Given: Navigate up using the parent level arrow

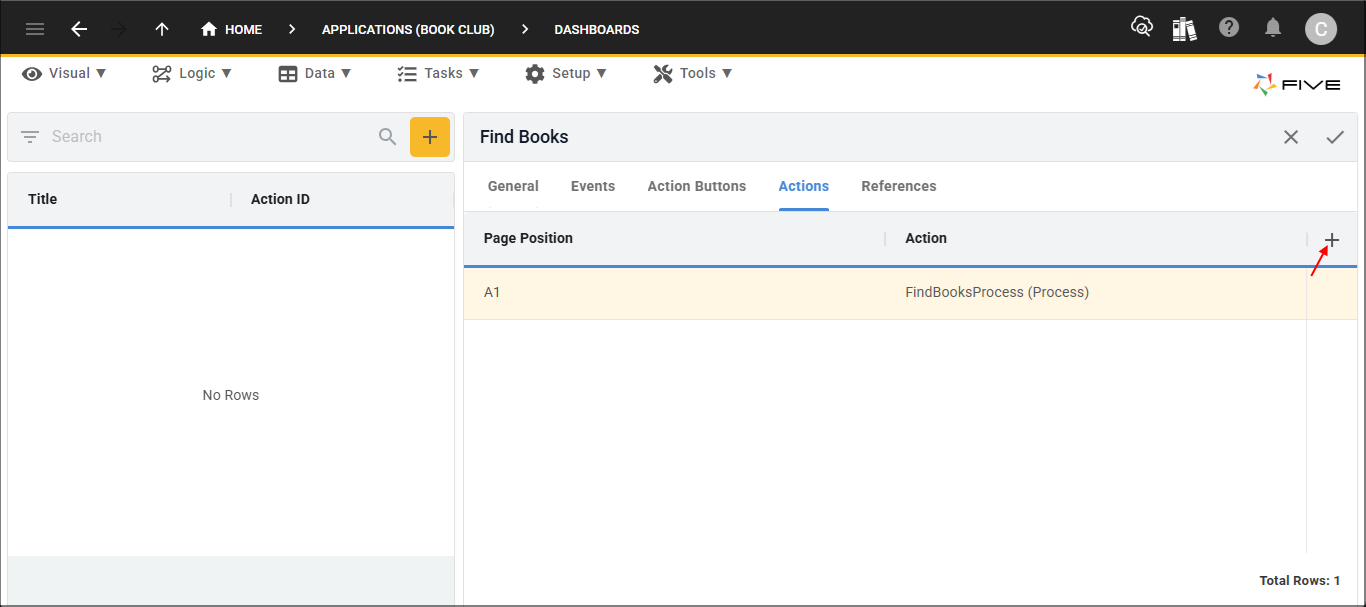Looking at the screenshot, I should point(161,28).
